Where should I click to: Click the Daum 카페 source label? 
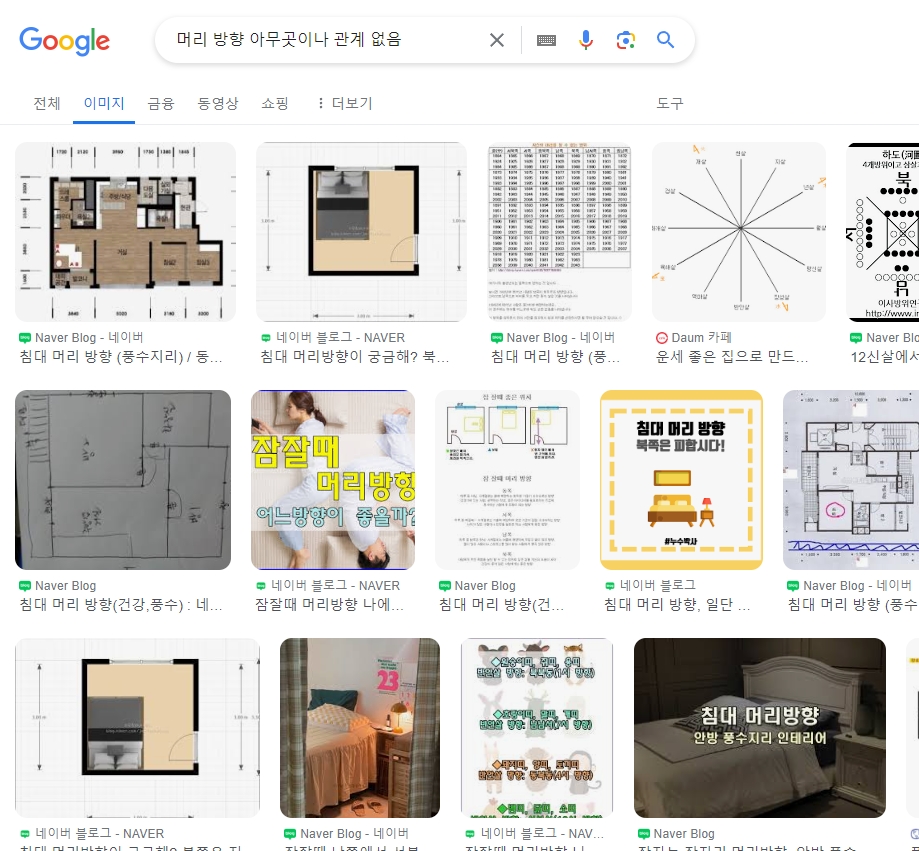pyautogui.click(x=702, y=338)
